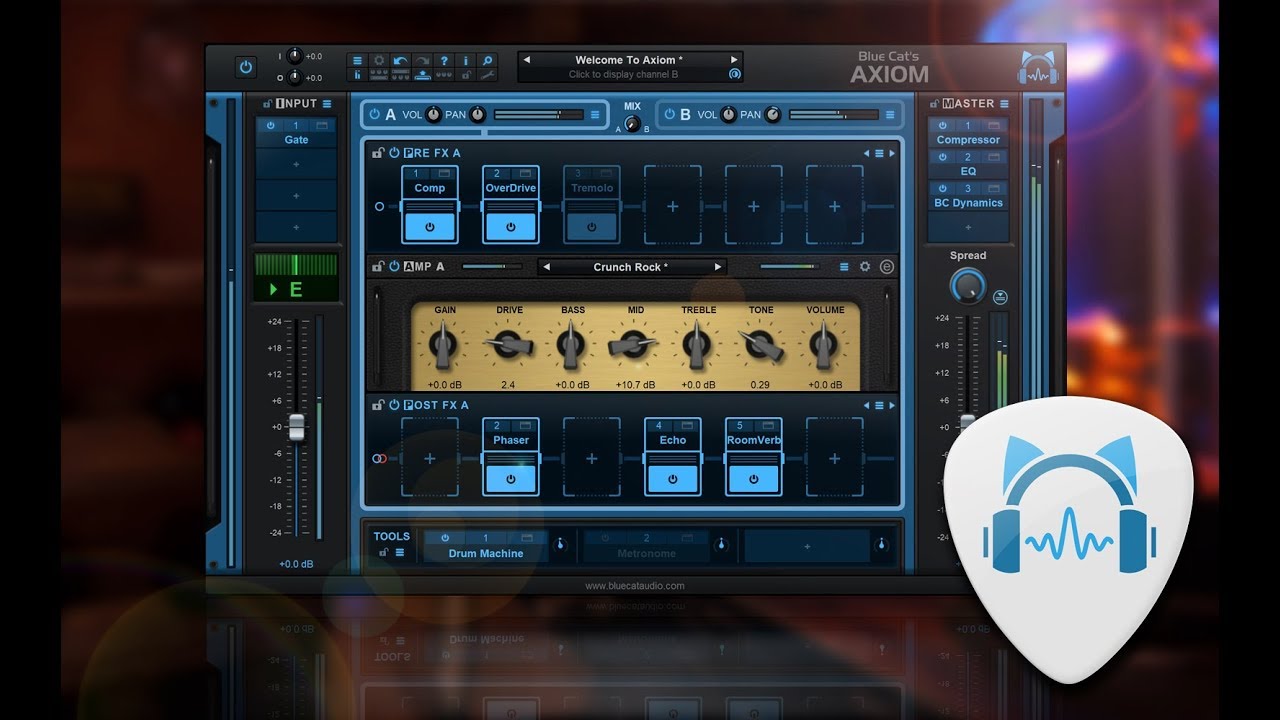Open the Help question mark icon
This screenshot has height=720, width=1280.
click(x=444, y=60)
